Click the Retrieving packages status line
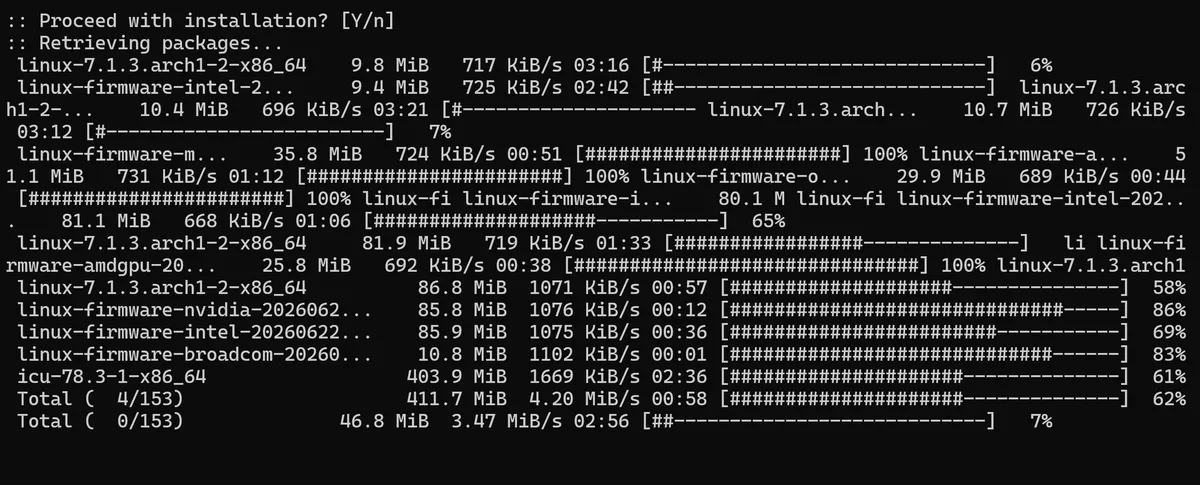This screenshot has height=485, width=1200. 144,43
